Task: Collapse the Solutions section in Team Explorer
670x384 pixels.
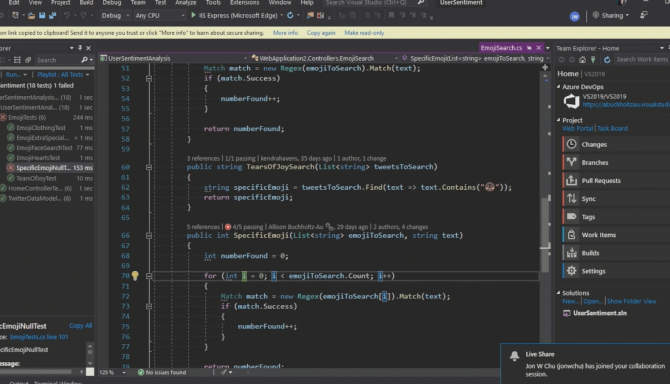Action: pyautogui.click(x=558, y=293)
